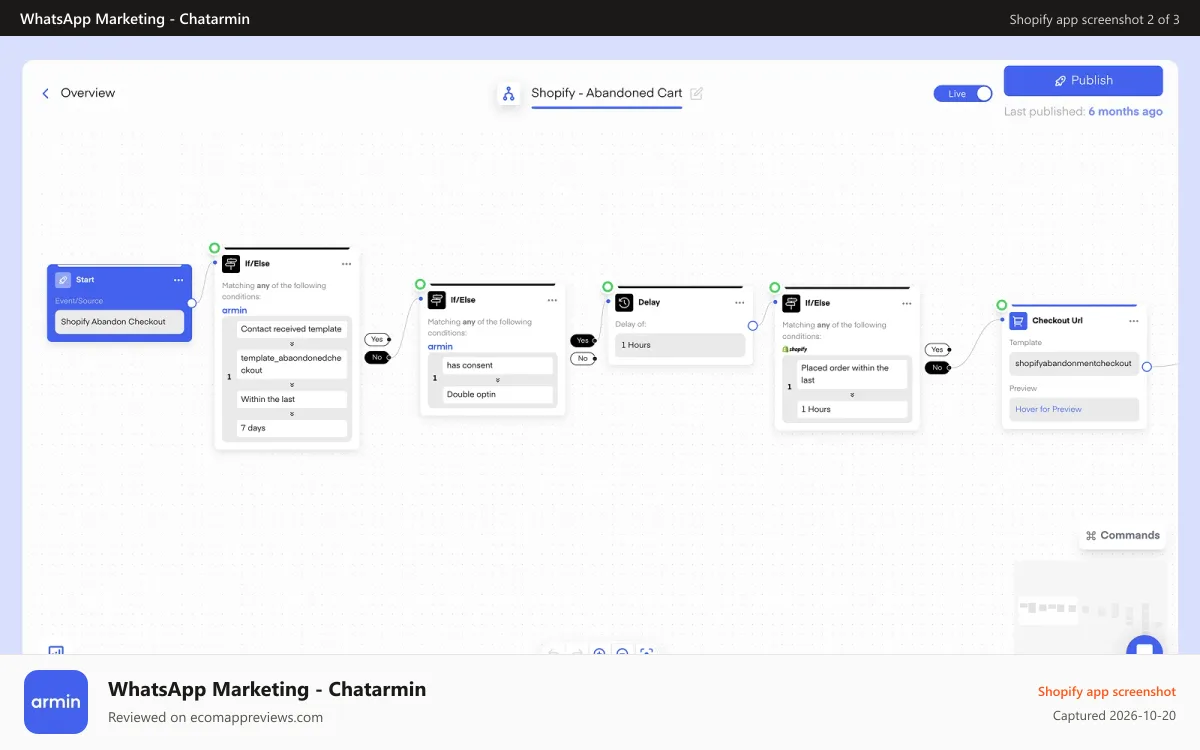Click the 1 Hours value in Placed order node

[852, 409]
